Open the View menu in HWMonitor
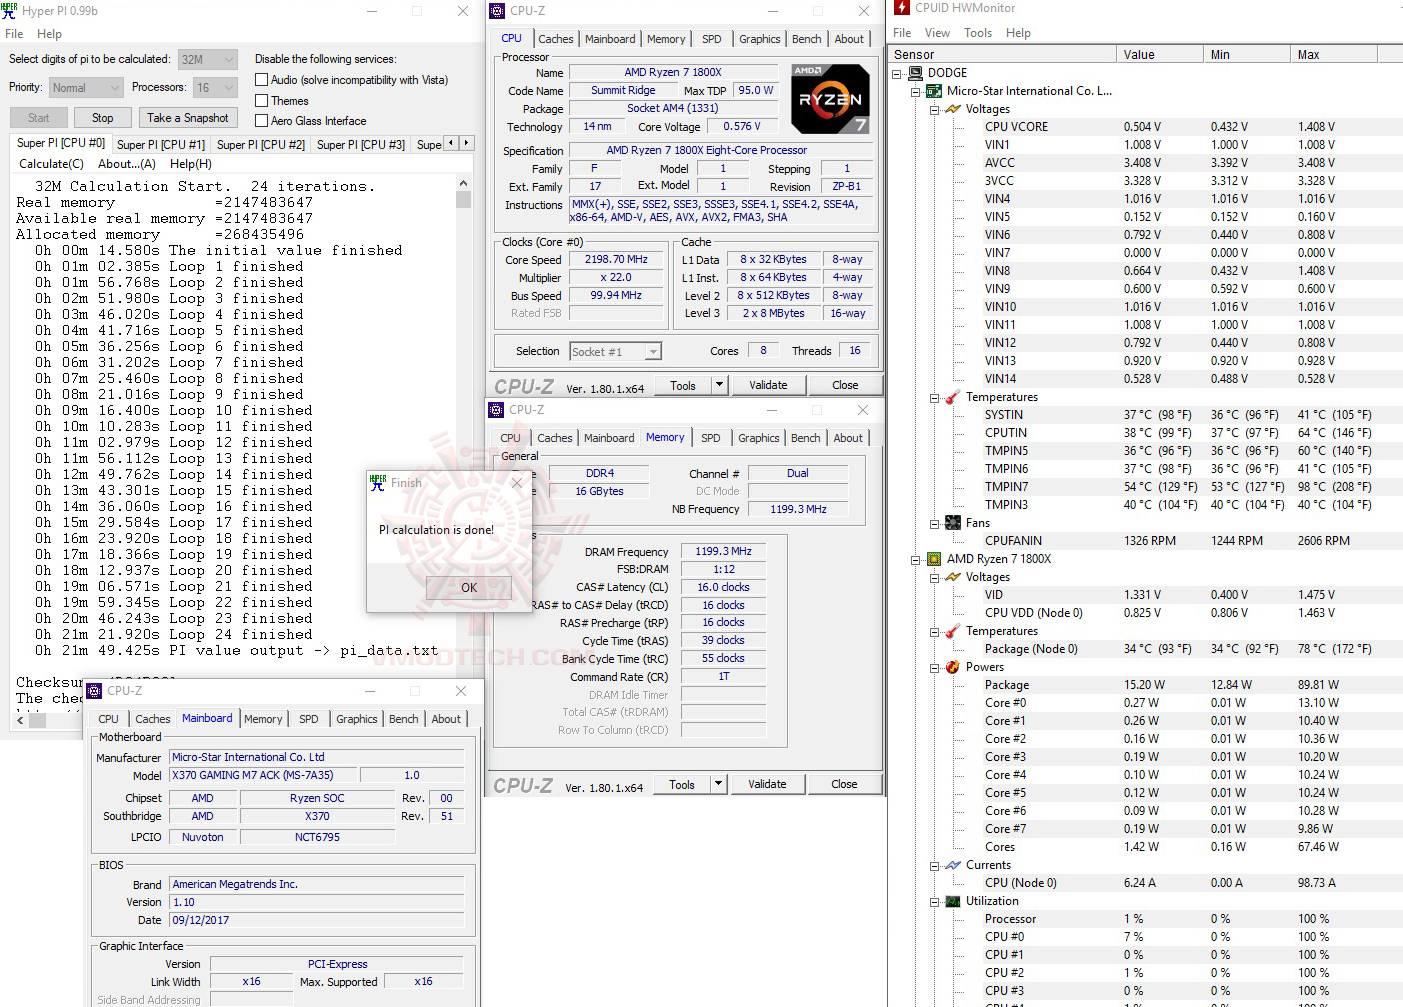The height and width of the screenshot is (1007, 1403). tap(937, 33)
